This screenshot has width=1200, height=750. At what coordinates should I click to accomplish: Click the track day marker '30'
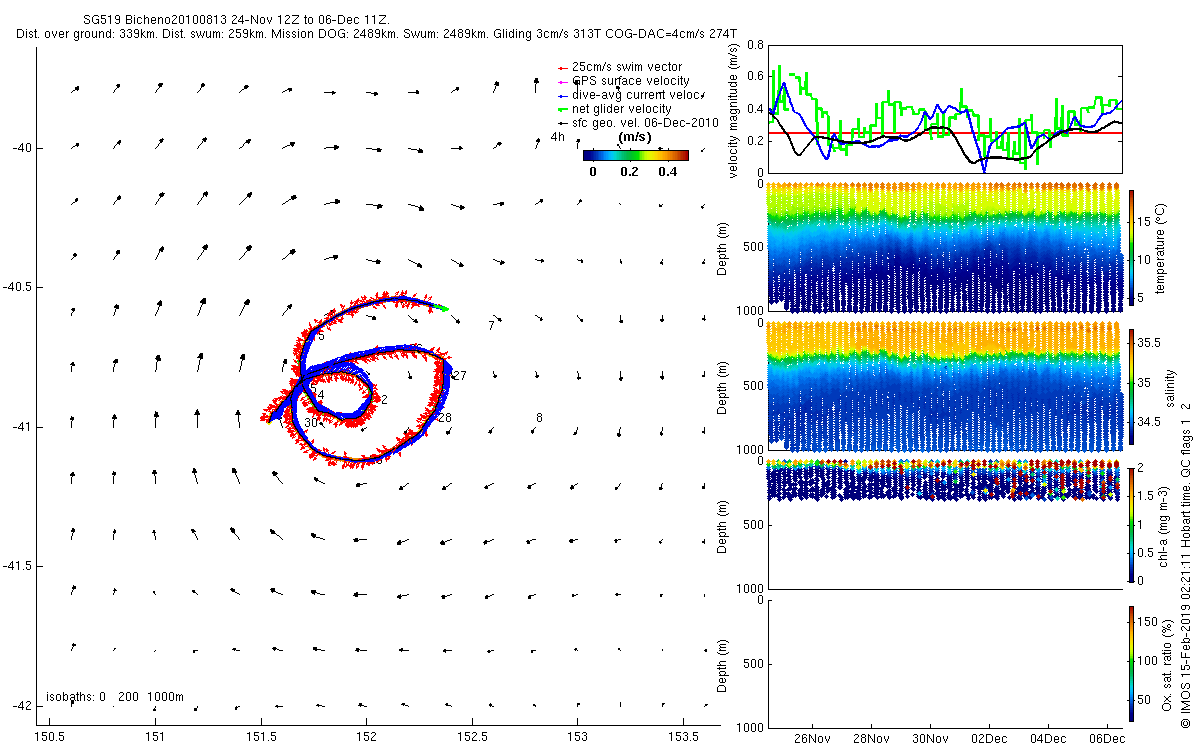pos(311,424)
